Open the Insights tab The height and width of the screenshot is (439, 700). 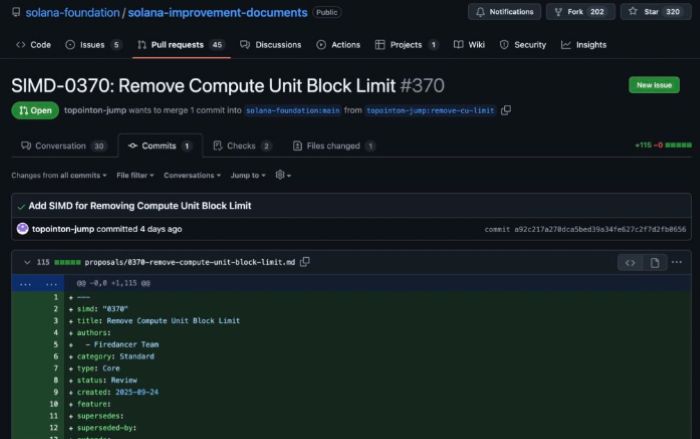pos(584,45)
